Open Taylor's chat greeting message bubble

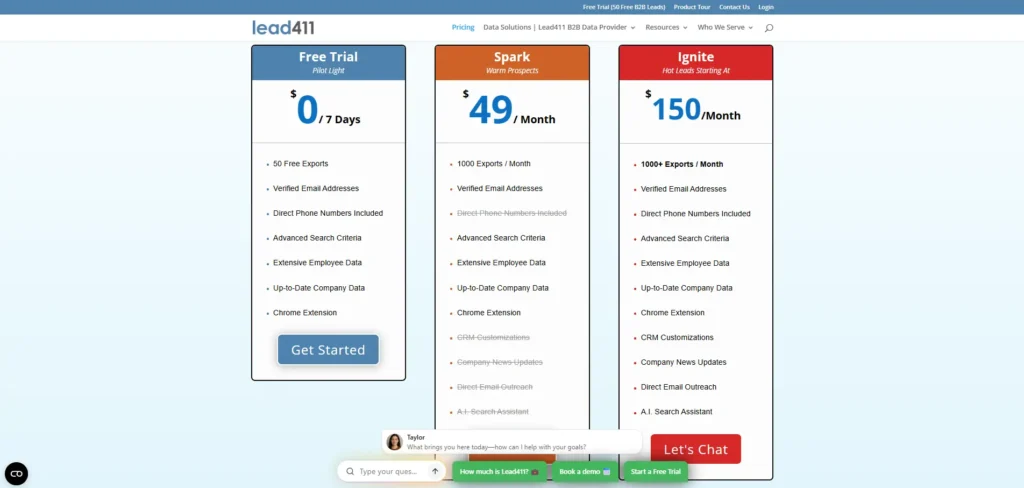click(x=512, y=442)
